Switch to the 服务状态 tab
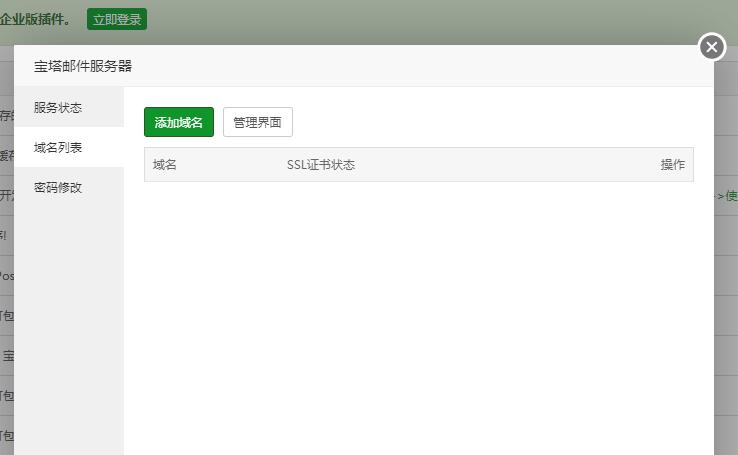Image resolution: width=738 pixels, height=455 pixels. coord(69,108)
